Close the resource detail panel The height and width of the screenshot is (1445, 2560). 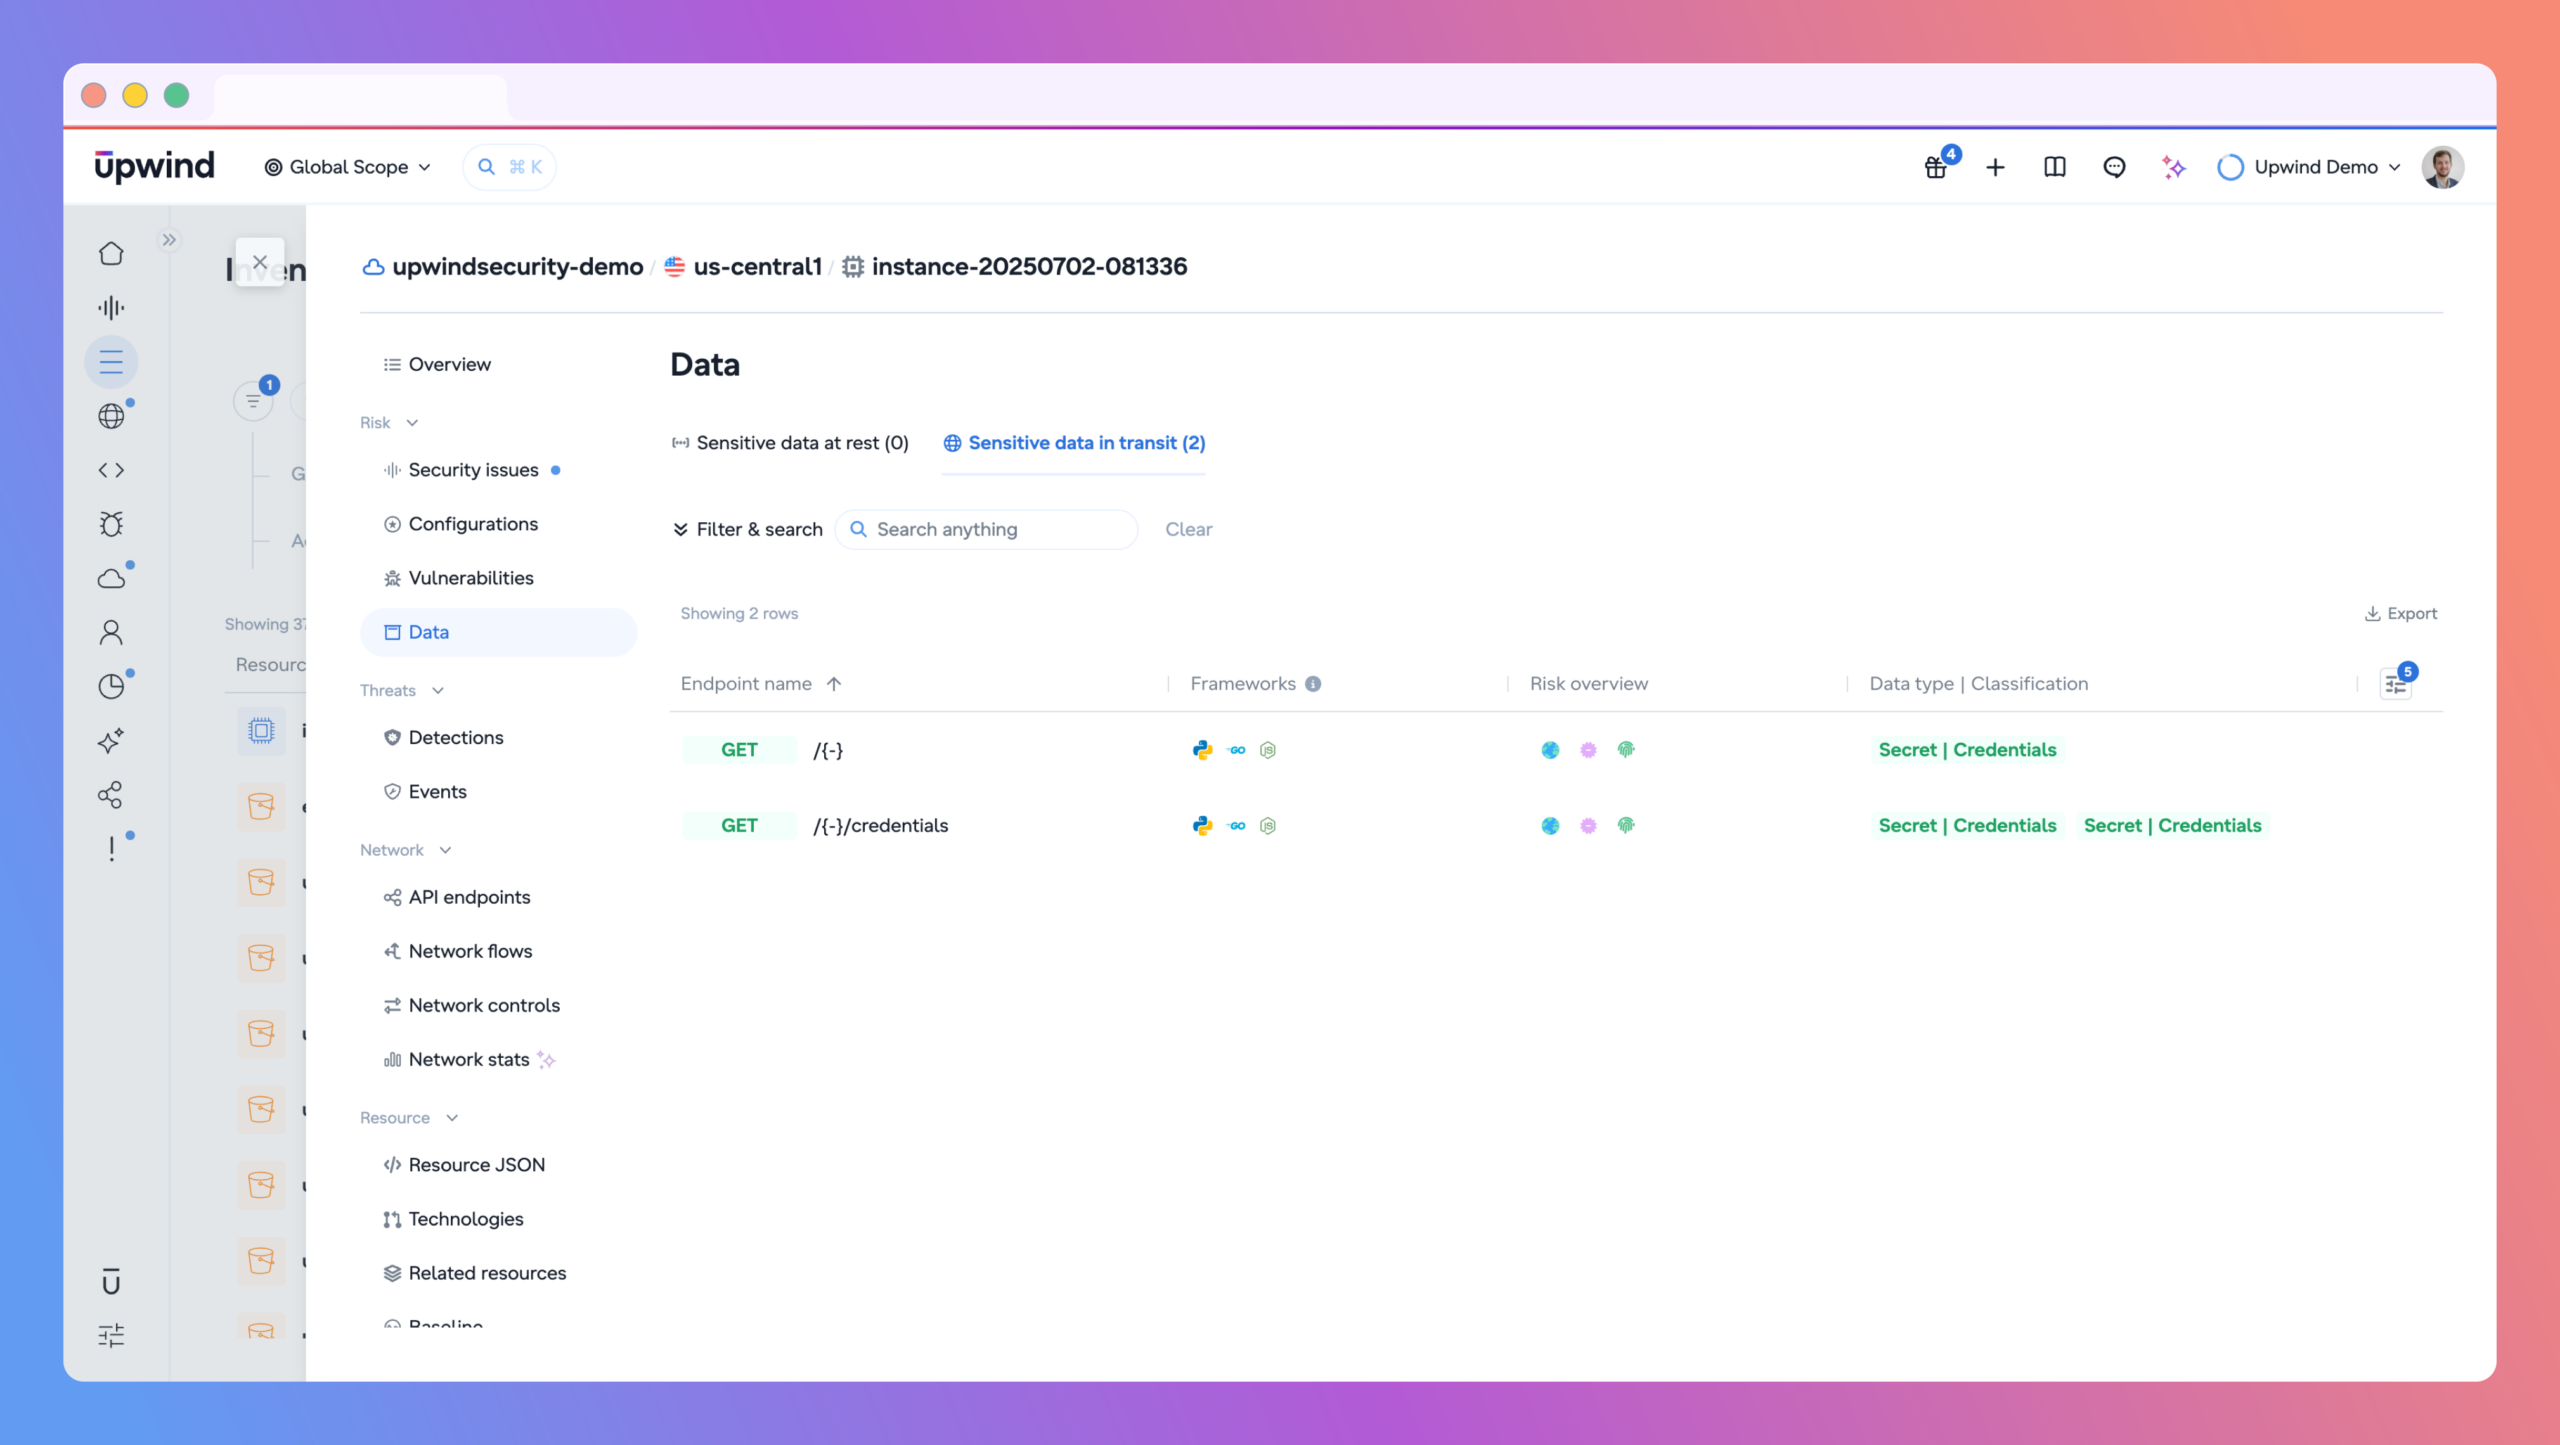(260, 262)
